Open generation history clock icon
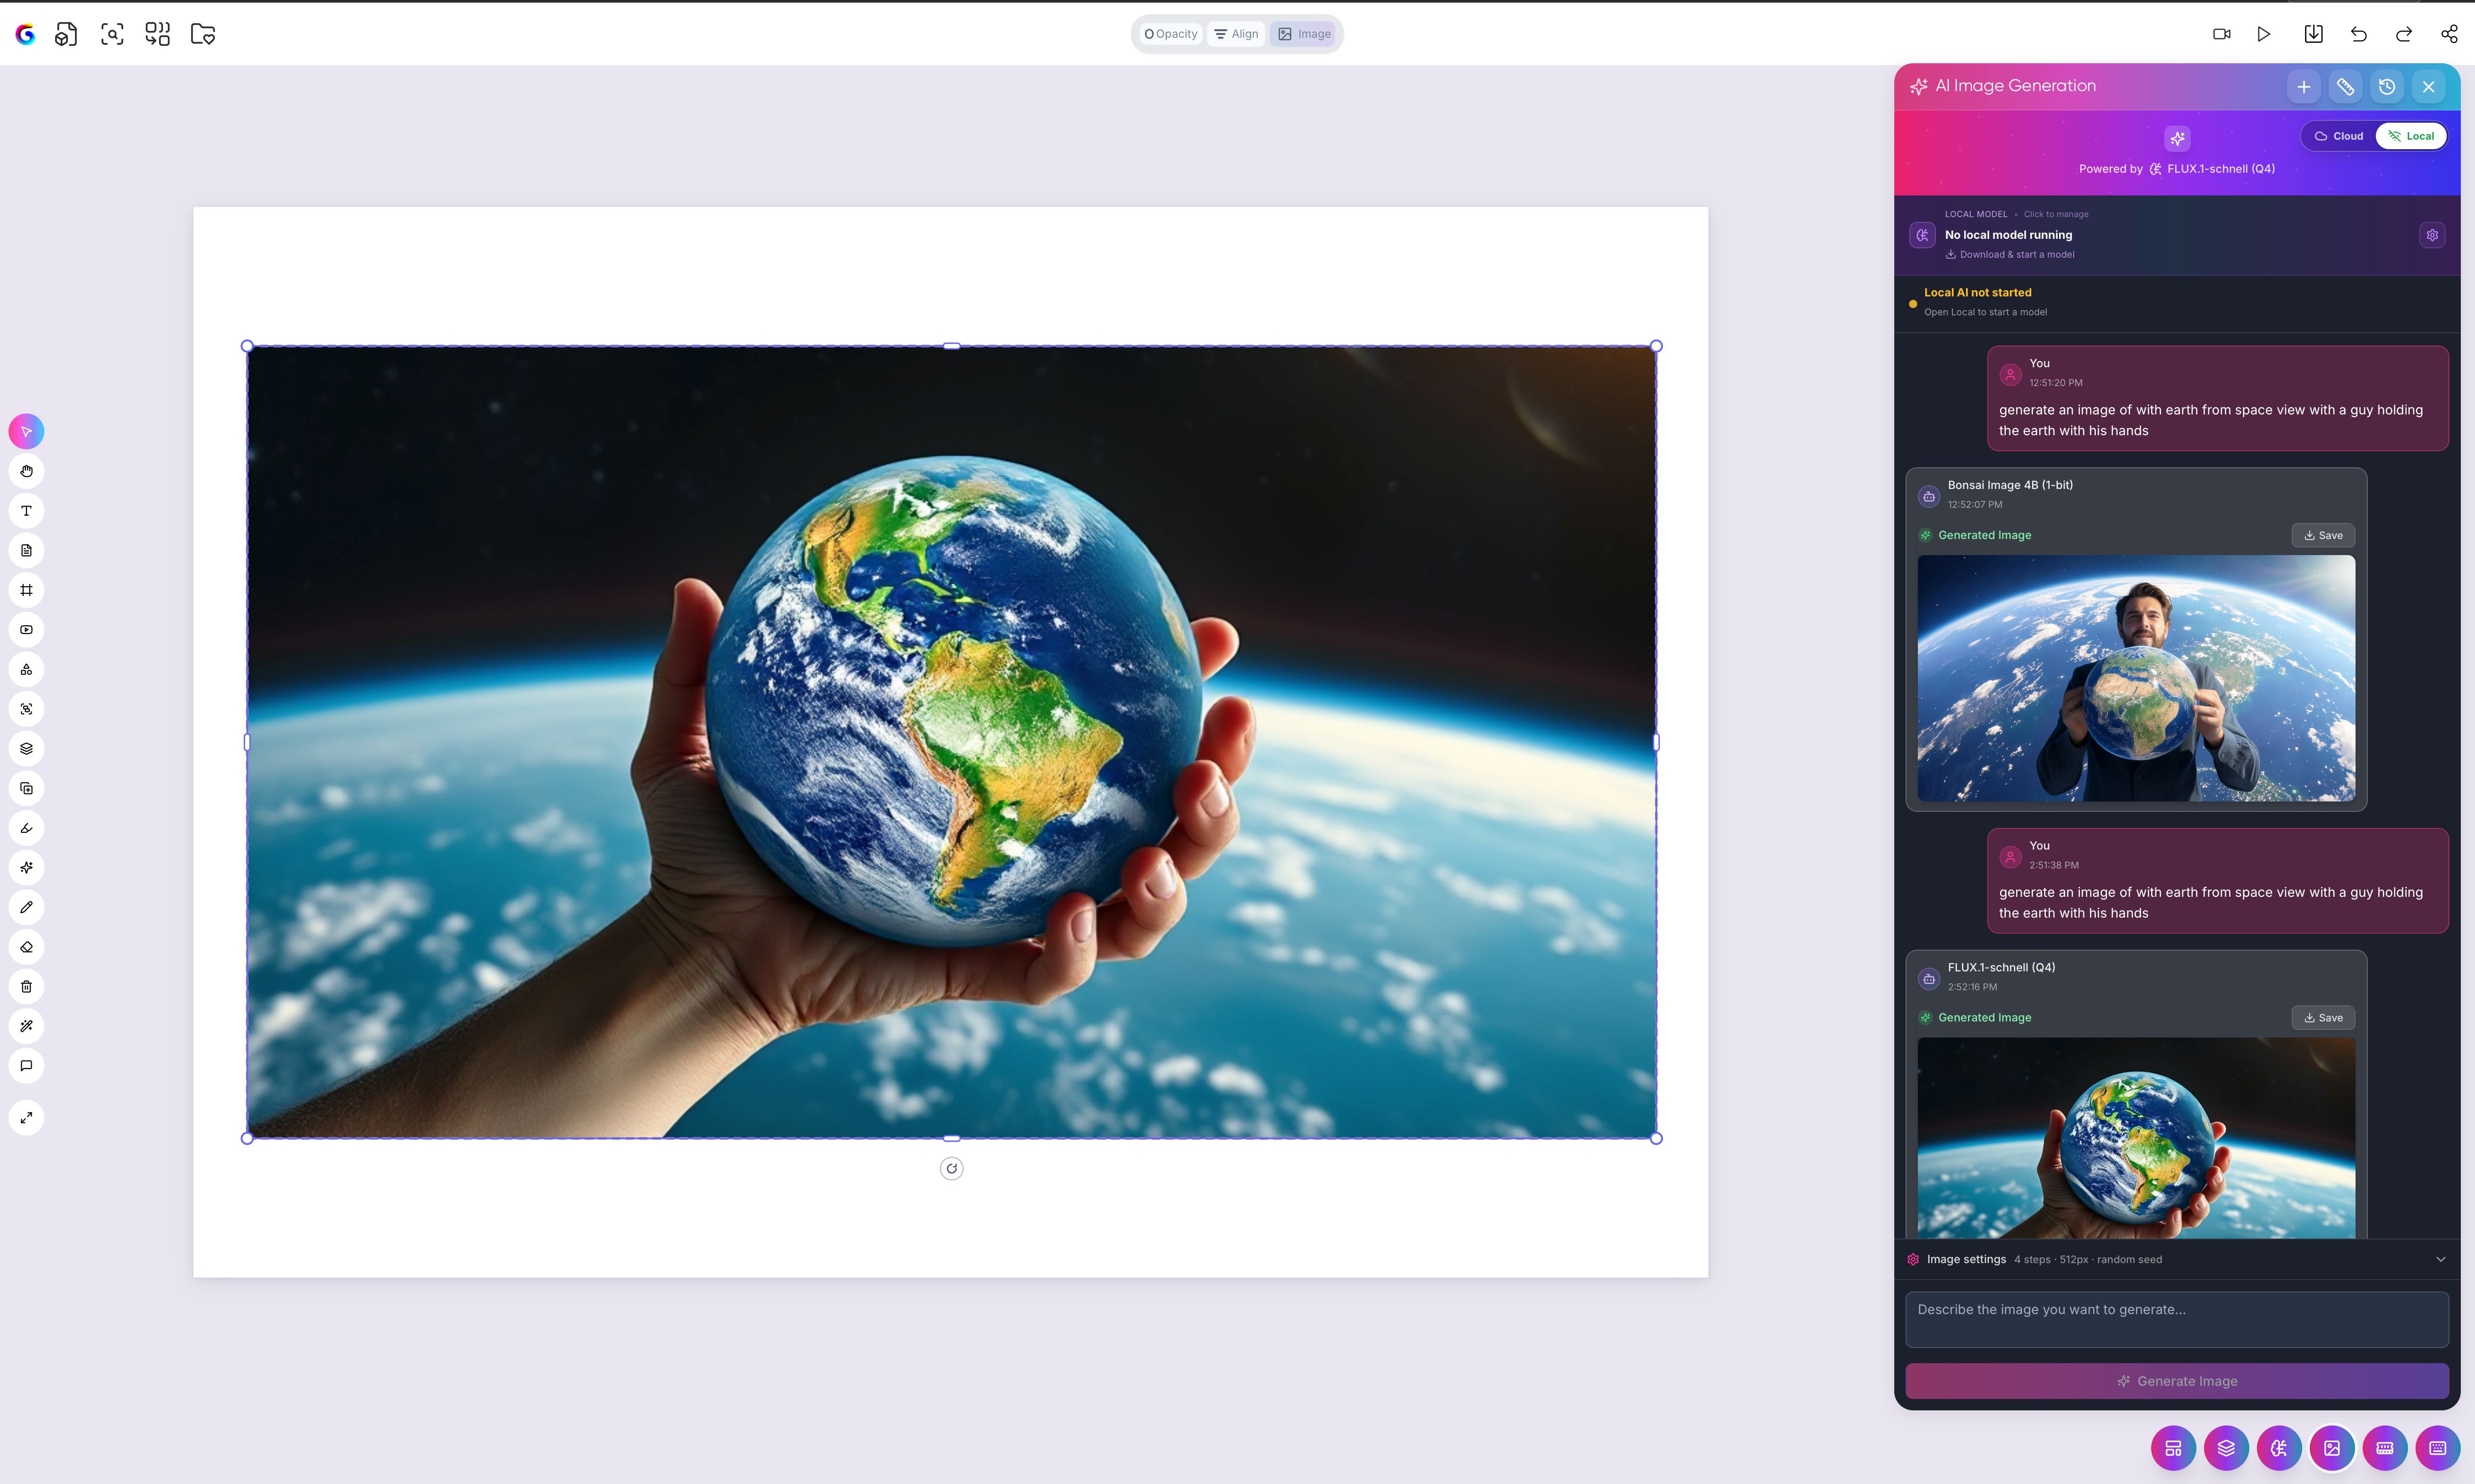2475x1484 pixels. [2387, 87]
